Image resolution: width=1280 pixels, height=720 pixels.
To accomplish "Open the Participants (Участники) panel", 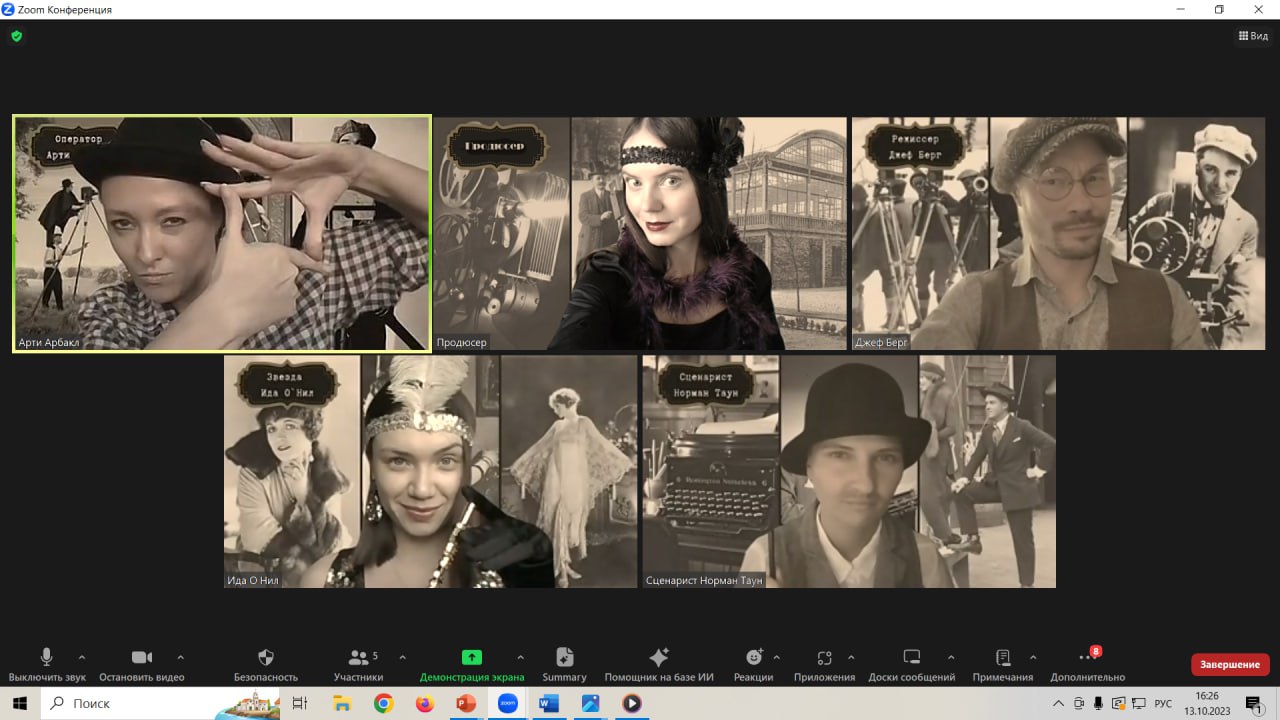I will pos(358,658).
